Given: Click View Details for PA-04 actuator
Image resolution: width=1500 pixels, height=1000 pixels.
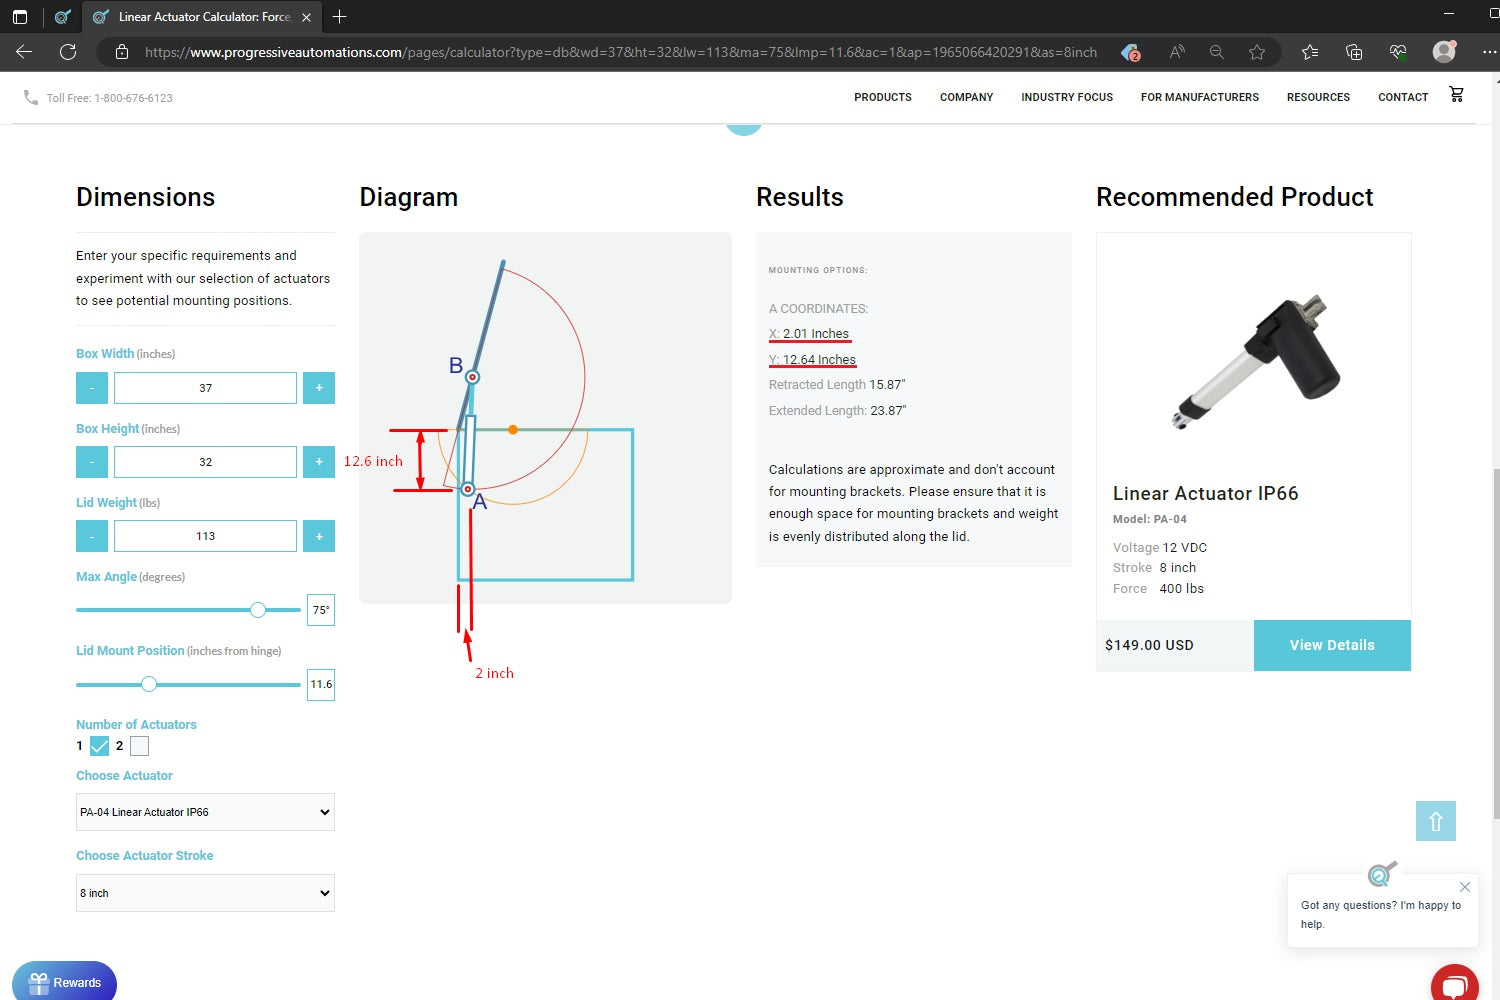Looking at the screenshot, I should point(1332,645).
